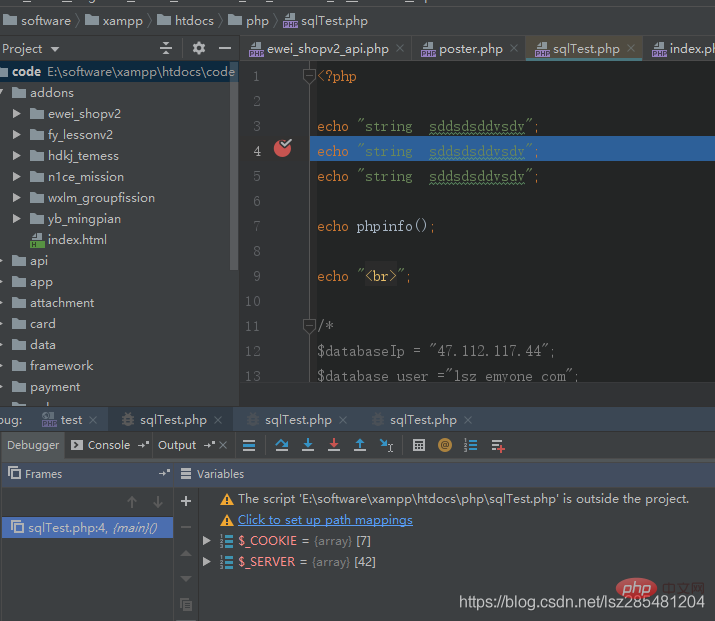Open the Project view dropdown

point(55,49)
